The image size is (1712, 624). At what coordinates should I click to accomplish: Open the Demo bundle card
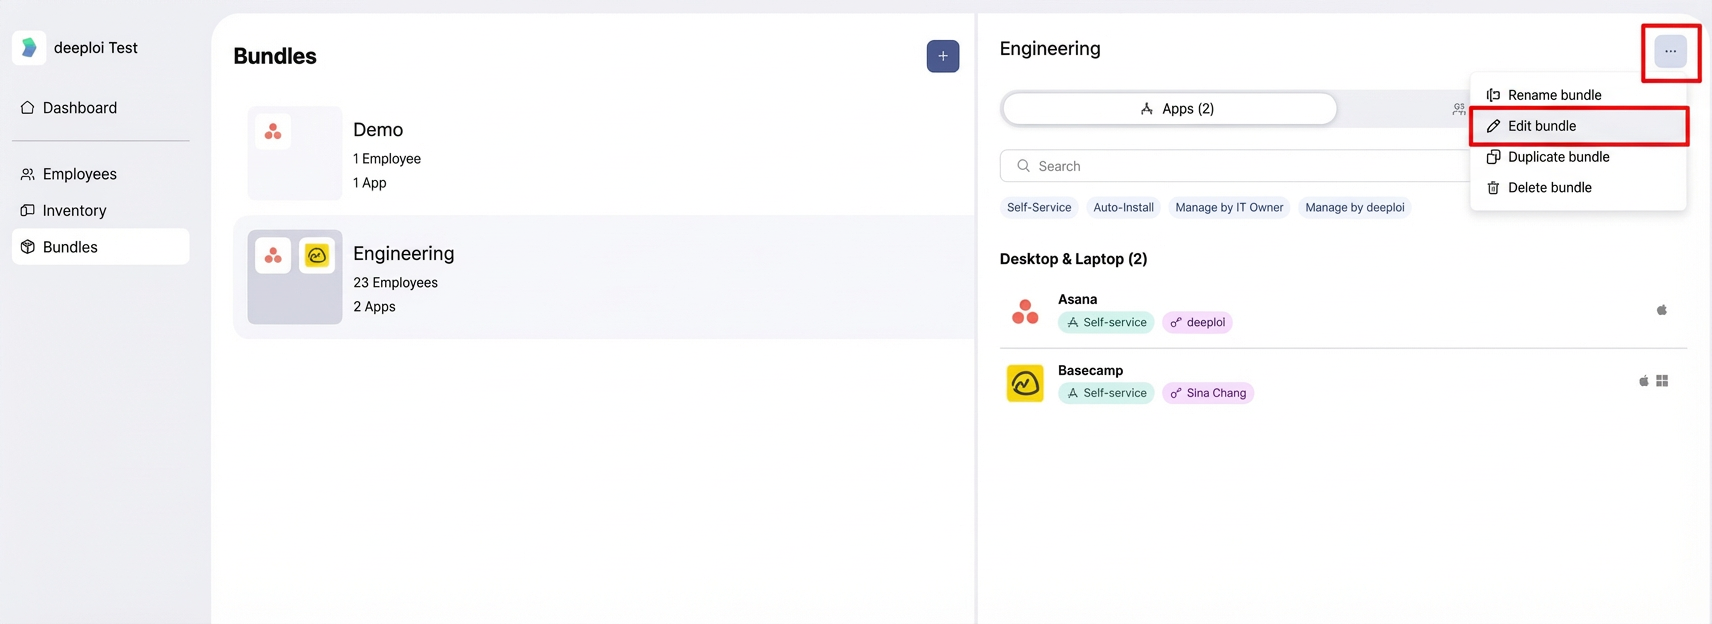(x=604, y=153)
